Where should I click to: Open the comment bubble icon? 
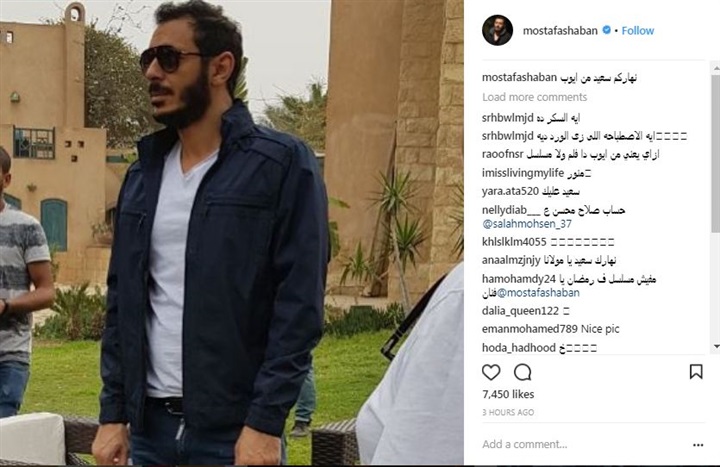point(523,372)
